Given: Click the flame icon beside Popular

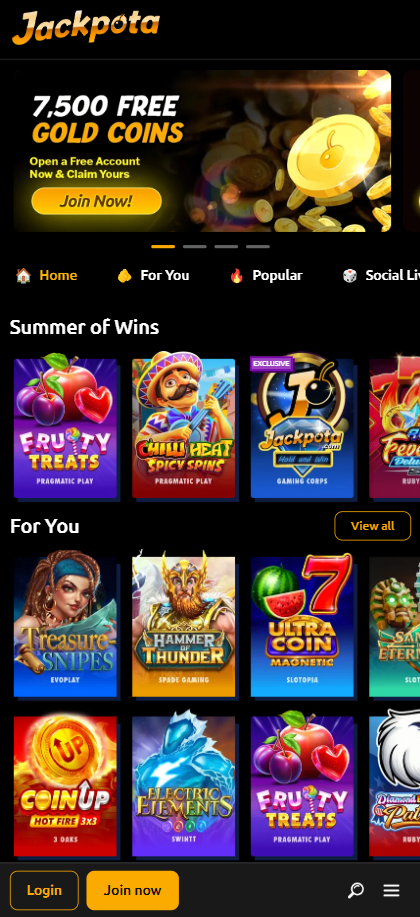Looking at the screenshot, I should (236, 275).
